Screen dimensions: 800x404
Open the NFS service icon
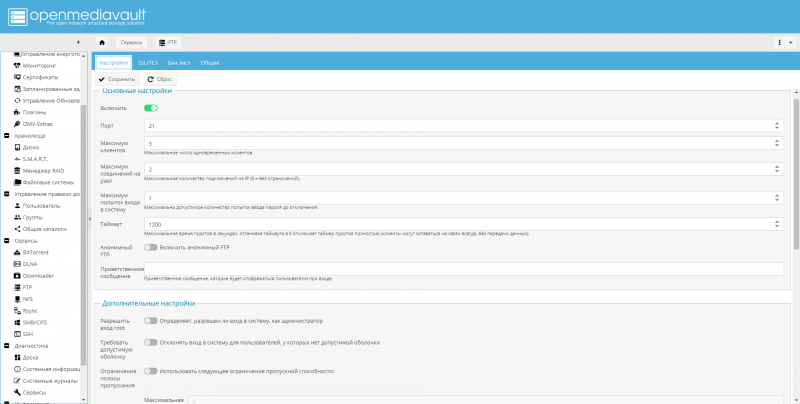tap(17, 299)
